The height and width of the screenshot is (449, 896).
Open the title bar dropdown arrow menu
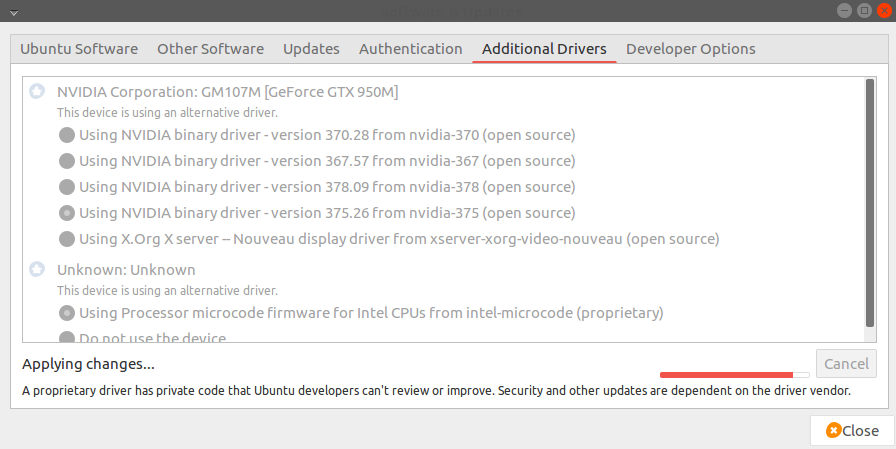[x=13, y=11]
